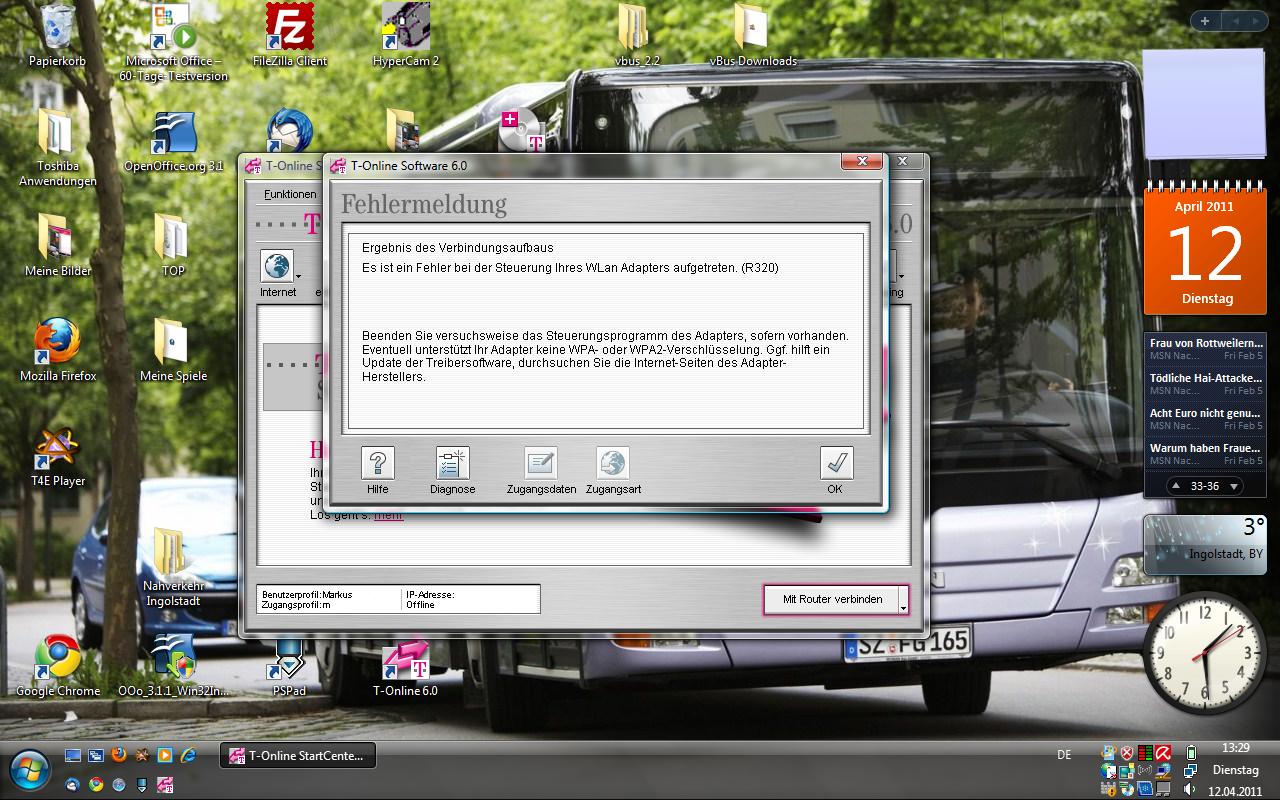Click the Internet globe icon
This screenshot has width=1280, height=800.
click(x=276, y=267)
